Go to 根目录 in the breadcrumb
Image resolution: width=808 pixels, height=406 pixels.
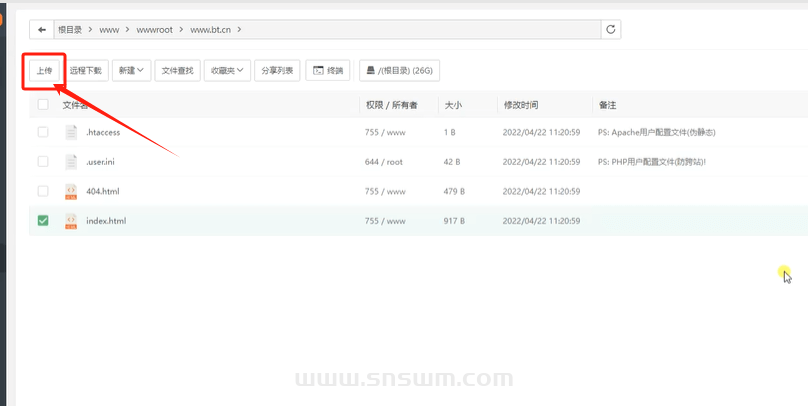(70, 30)
